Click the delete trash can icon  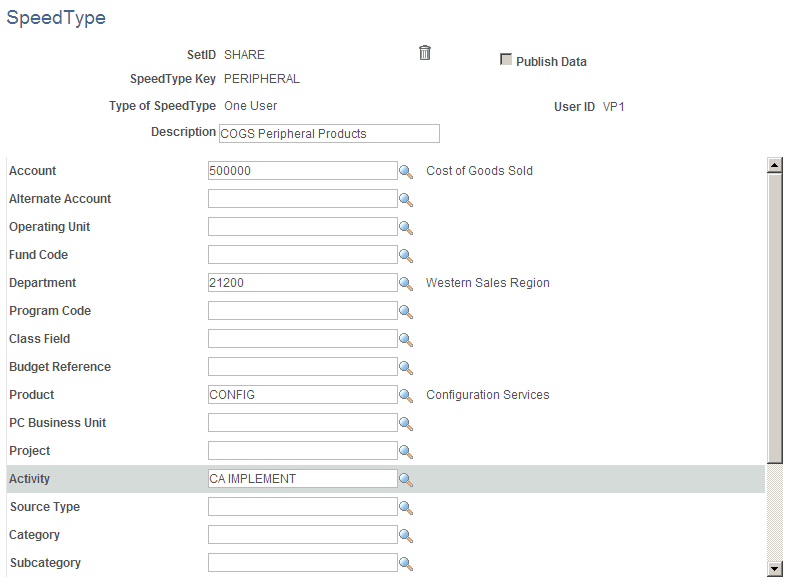point(425,53)
